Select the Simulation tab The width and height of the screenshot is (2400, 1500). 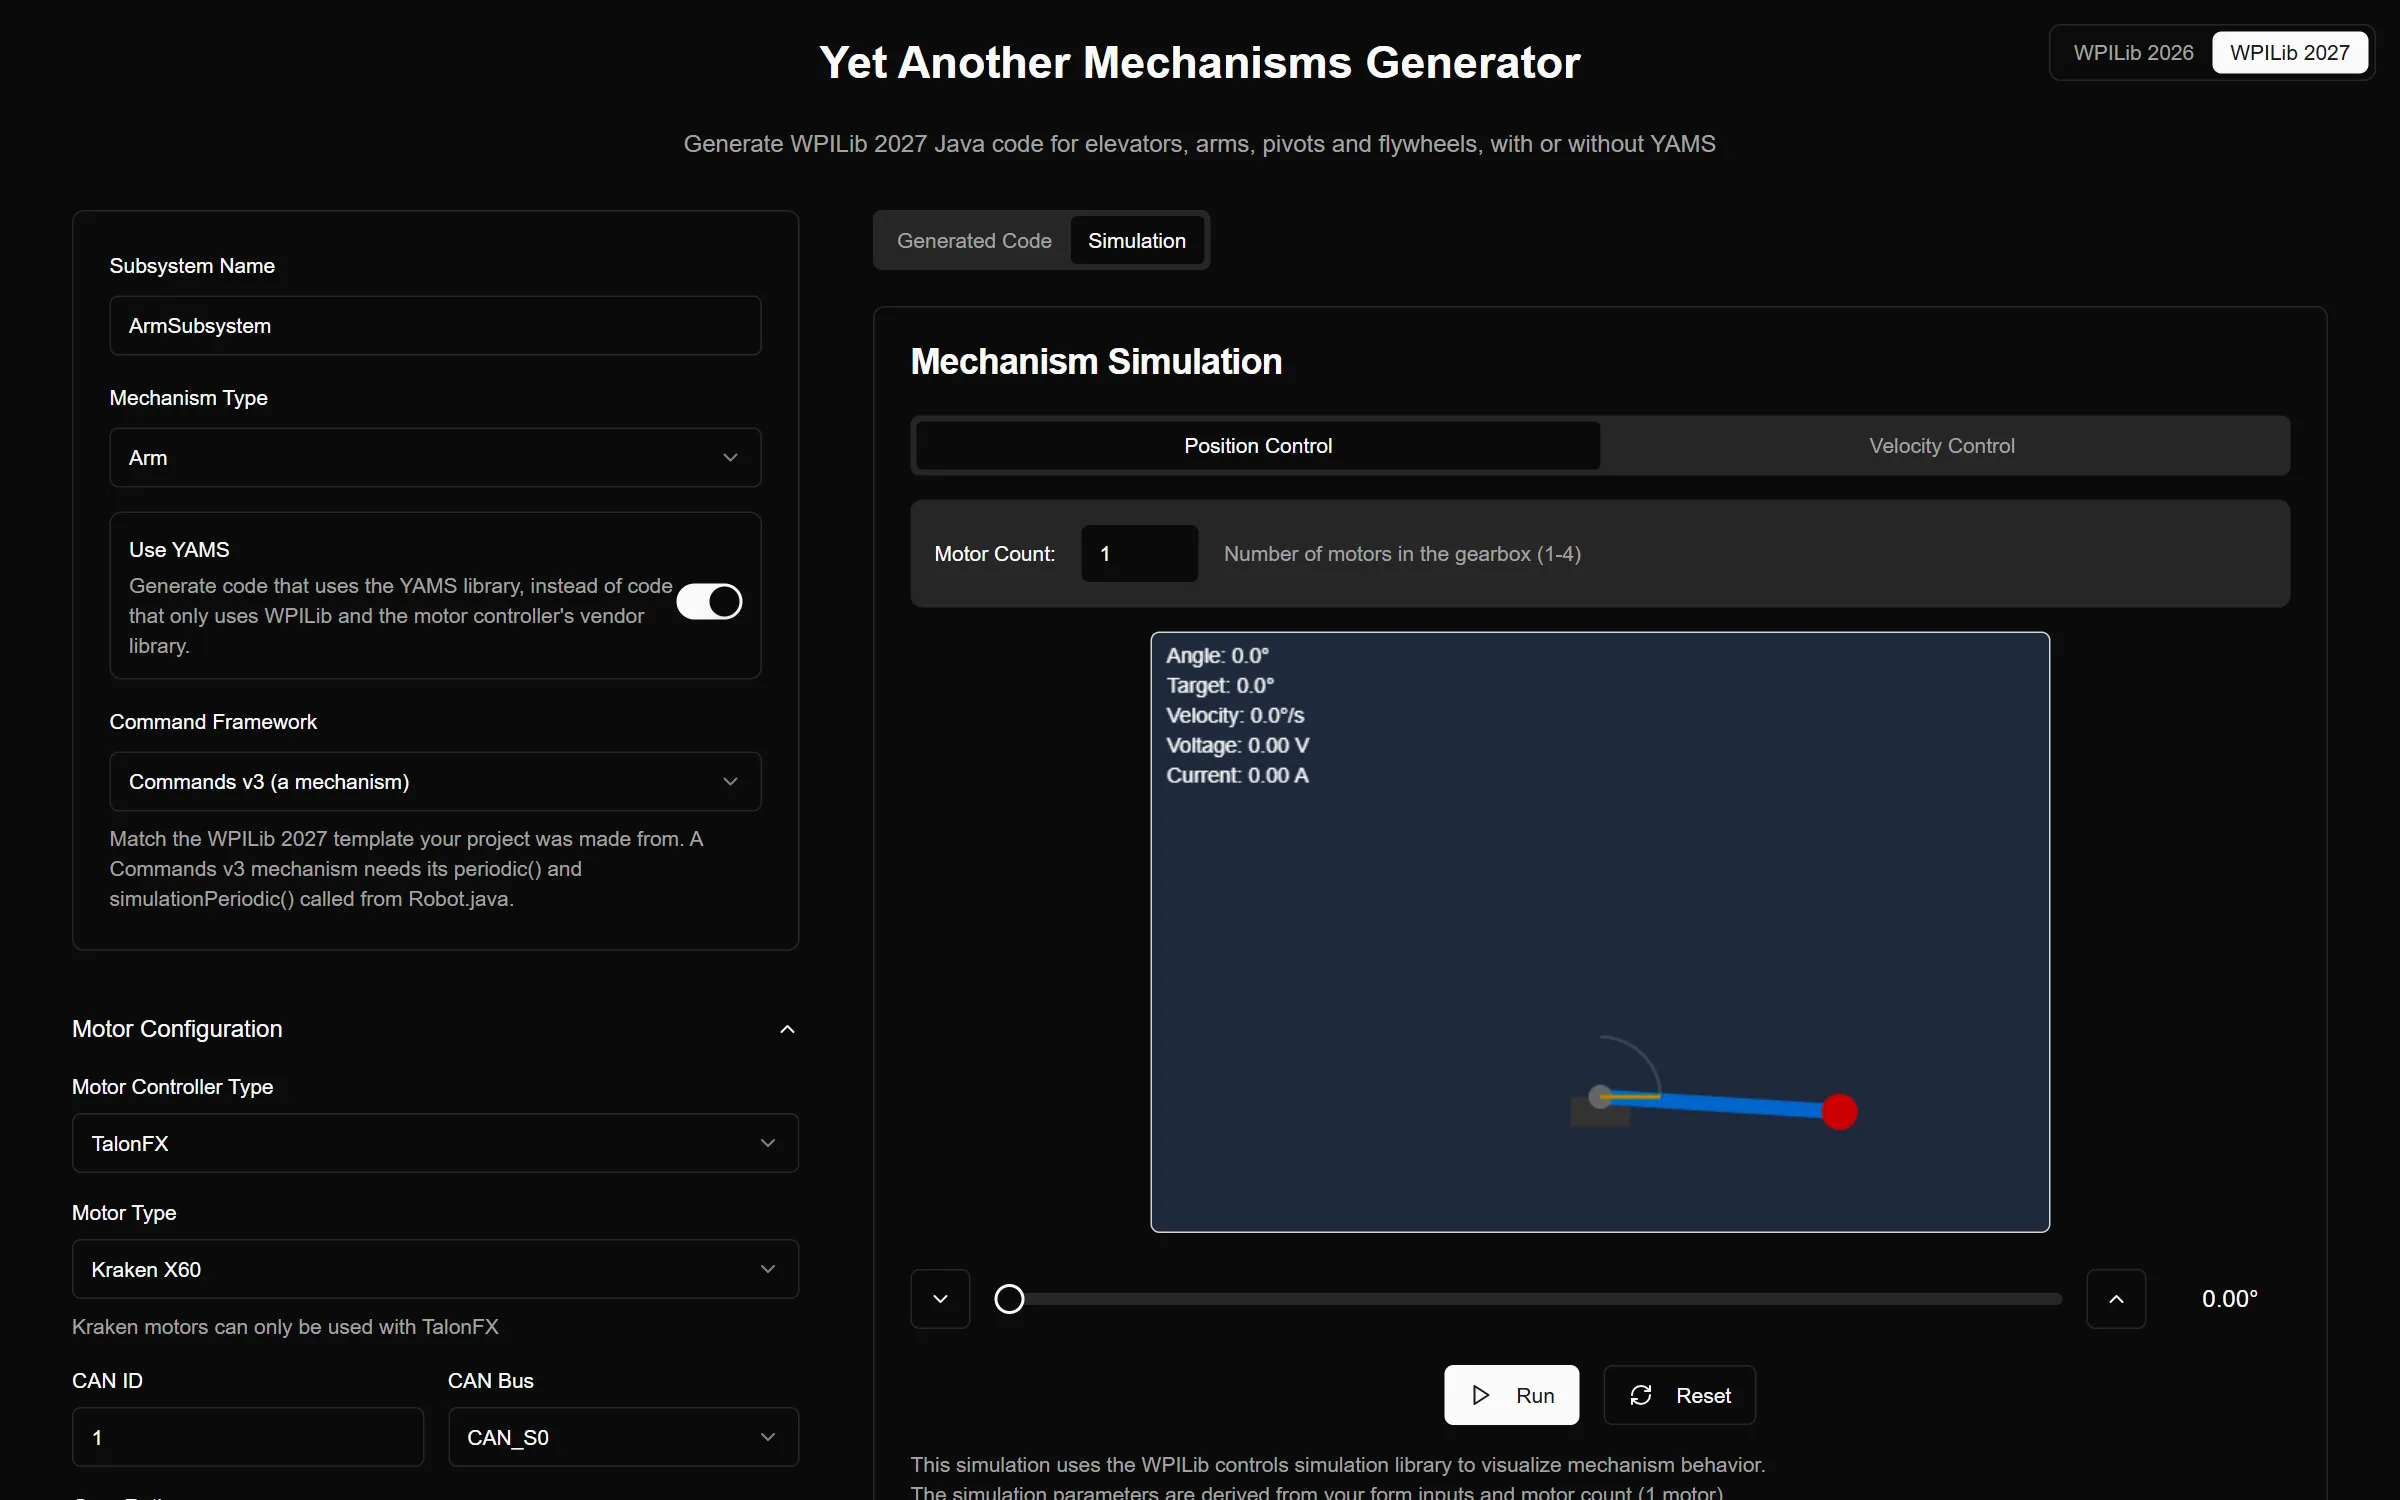pos(1137,241)
